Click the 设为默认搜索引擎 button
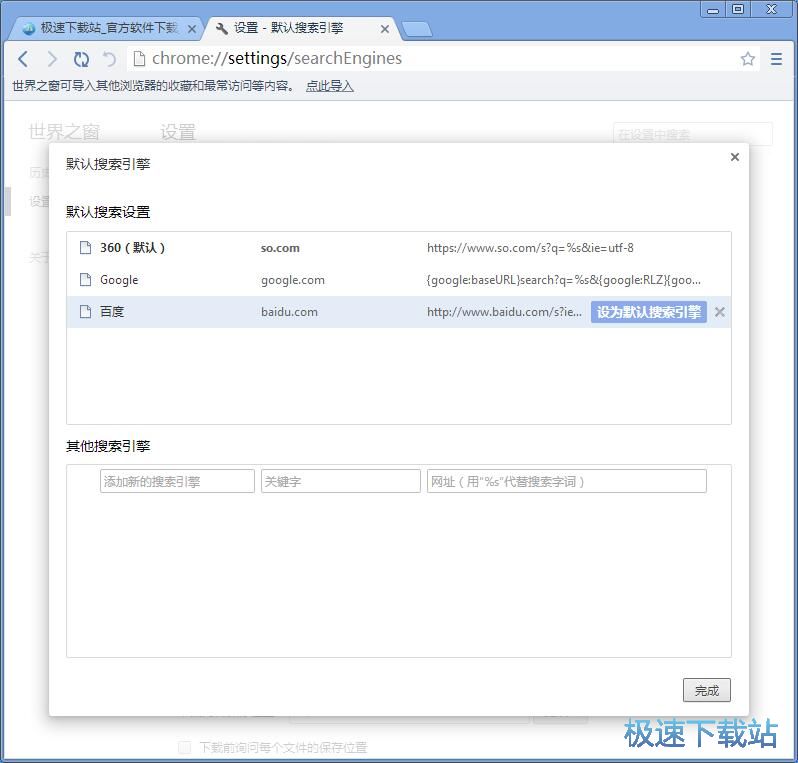This screenshot has height=763, width=798. coord(648,312)
